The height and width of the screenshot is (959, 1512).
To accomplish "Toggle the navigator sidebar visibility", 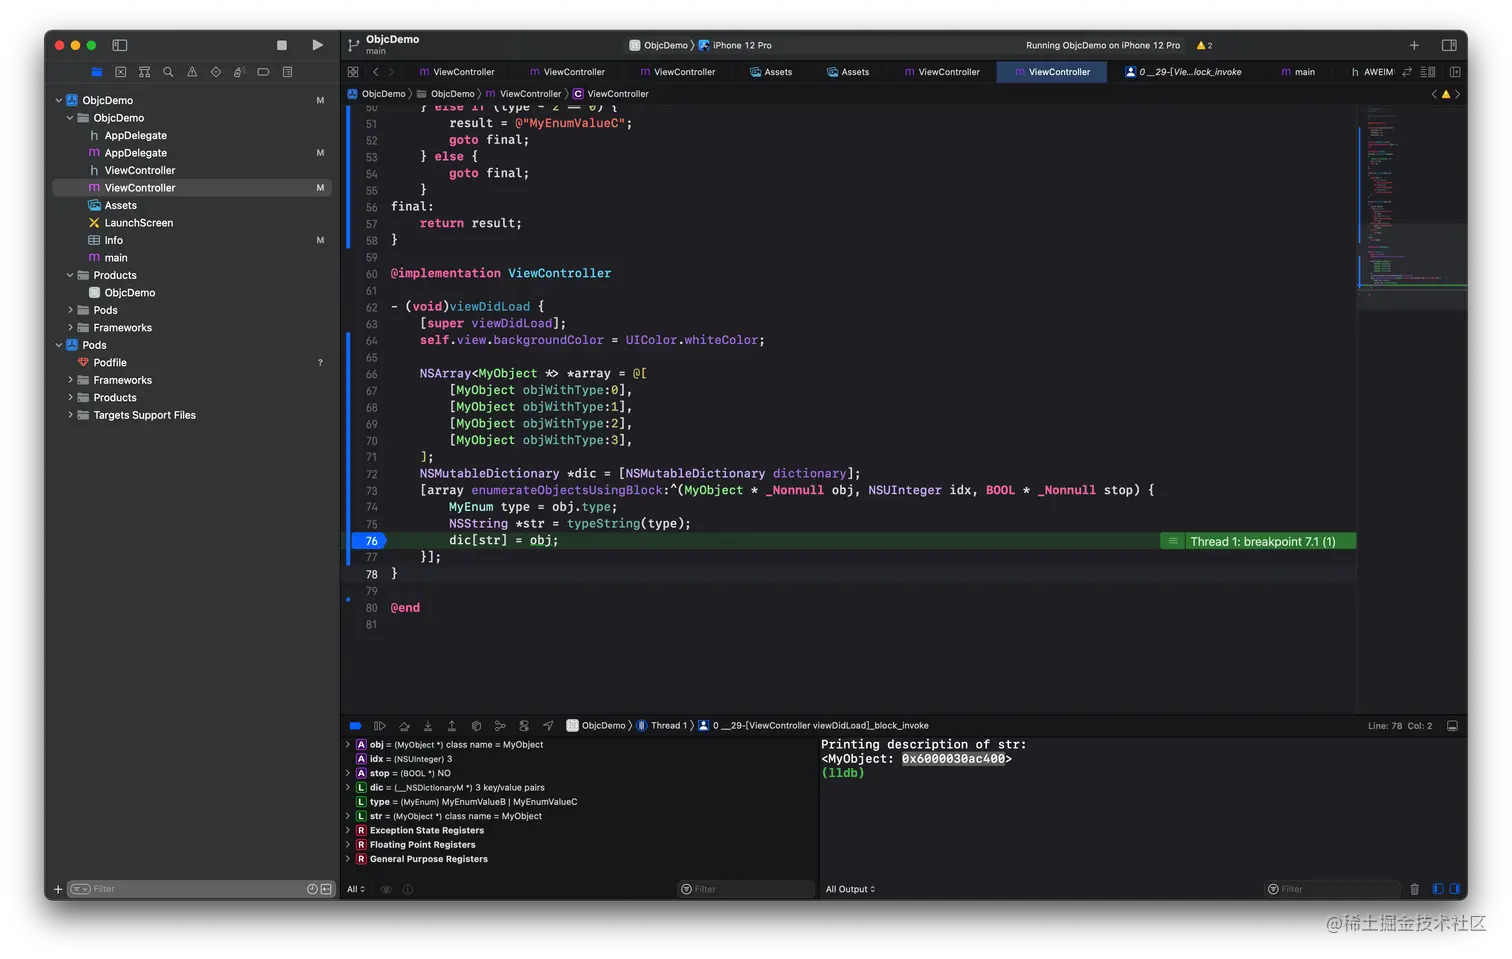I will point(120,45).
